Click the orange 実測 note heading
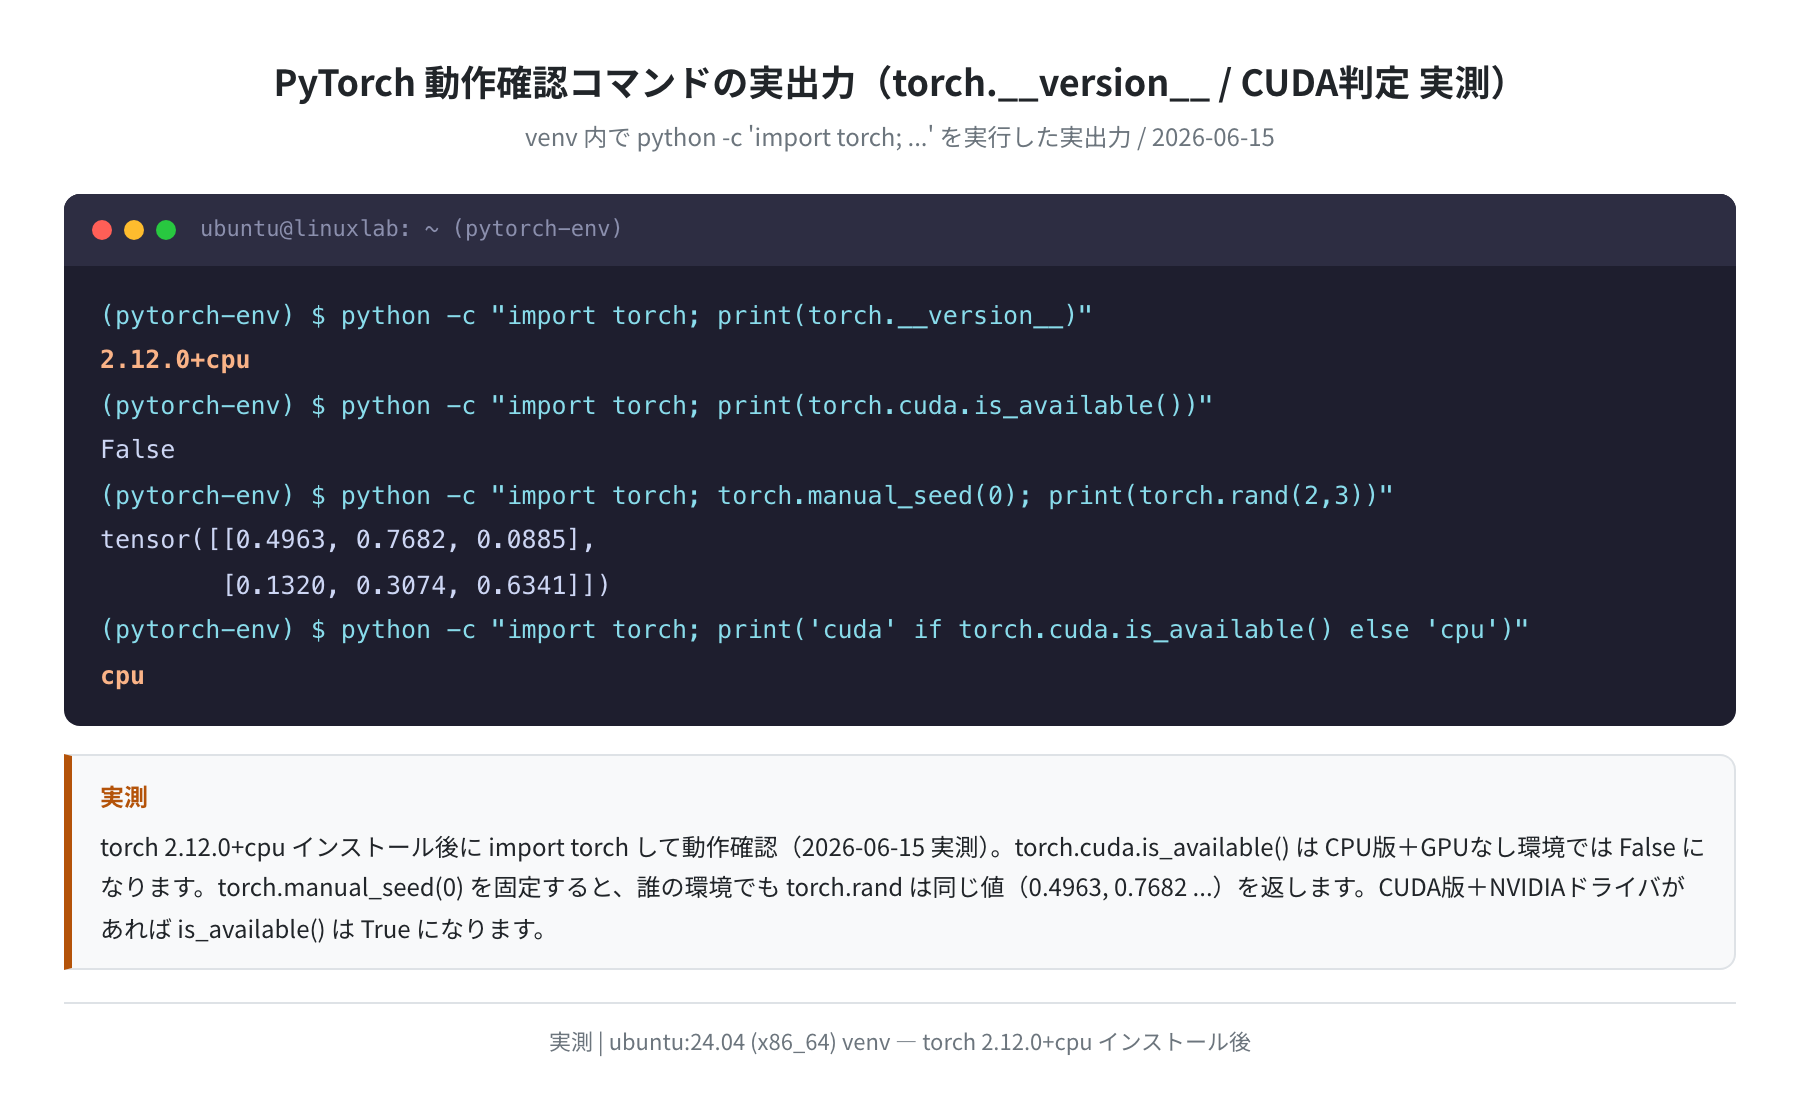 point(124,797)
